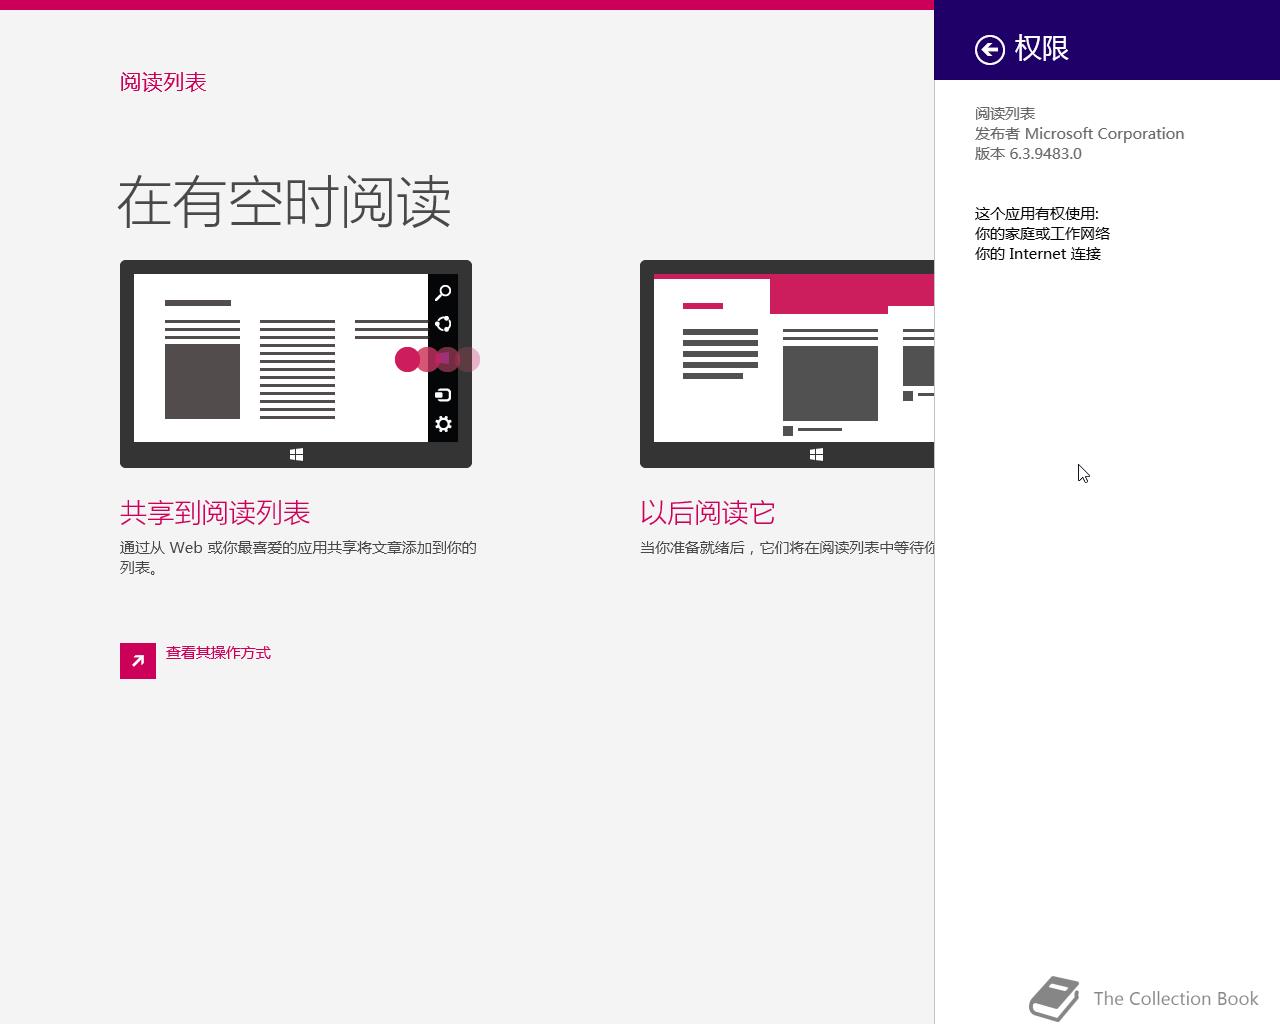Click the share charm icon in first illustration
The width and height of the screenshot is (1280, 1024).
[443, 324]
